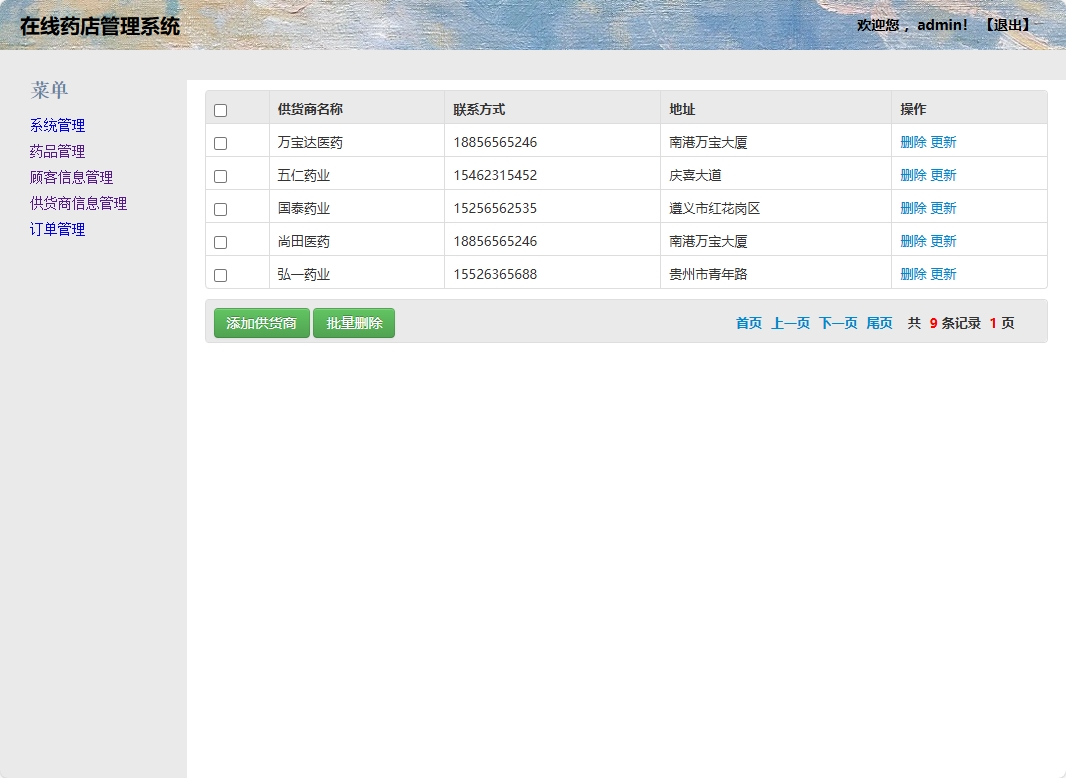Viewport: 1066px width, 778px height.
Task: Open the 订单管理 menu
Action: 56,229
